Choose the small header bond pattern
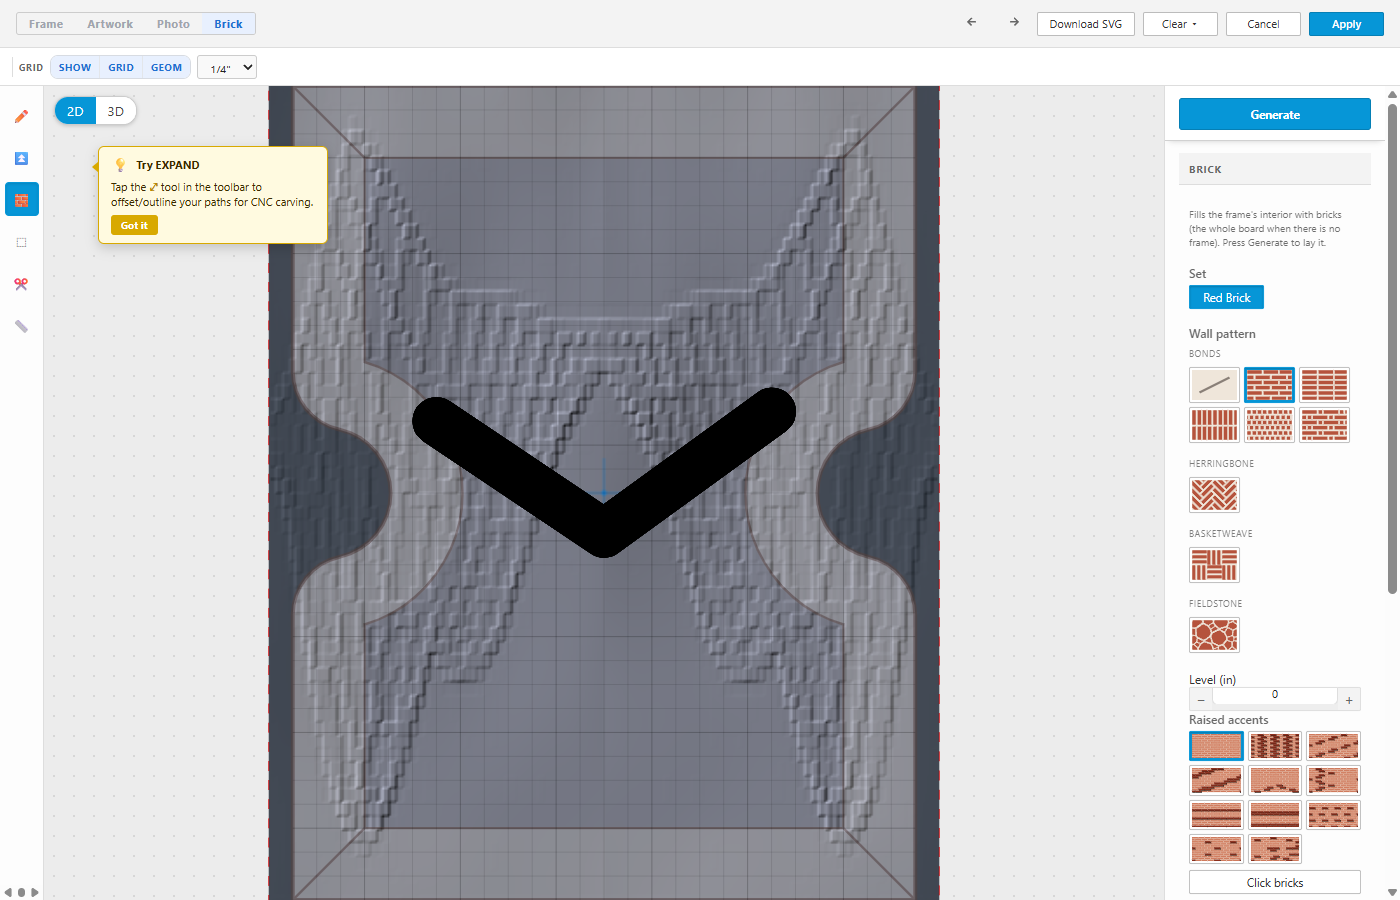The width and height of the screenshot is (1400, 900). click(x=1269, y=425)
